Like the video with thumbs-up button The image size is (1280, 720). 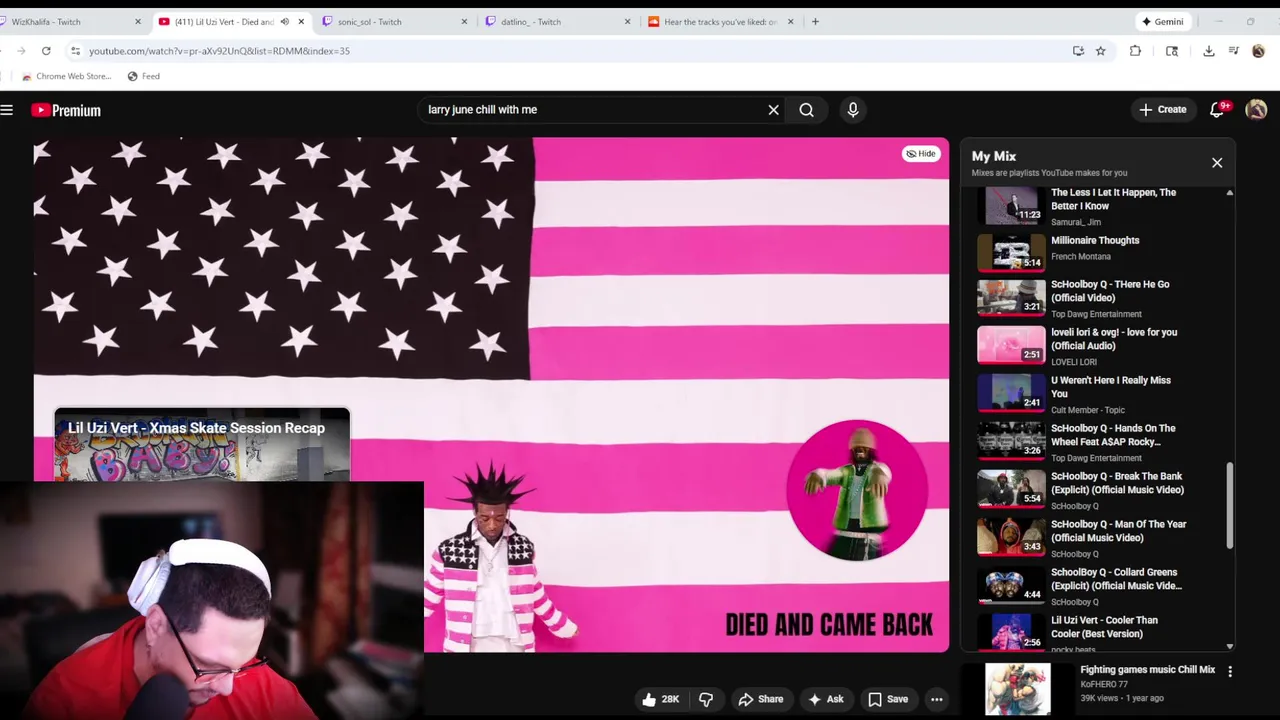[661, 700]
